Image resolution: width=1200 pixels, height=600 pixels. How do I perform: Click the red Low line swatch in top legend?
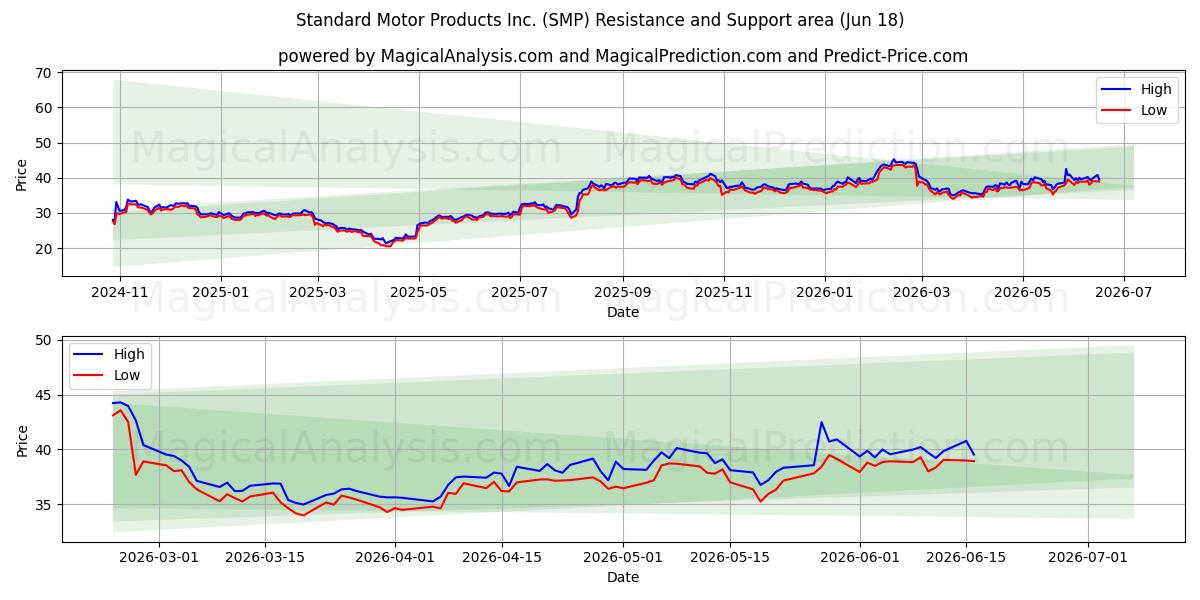[1118, 111]
